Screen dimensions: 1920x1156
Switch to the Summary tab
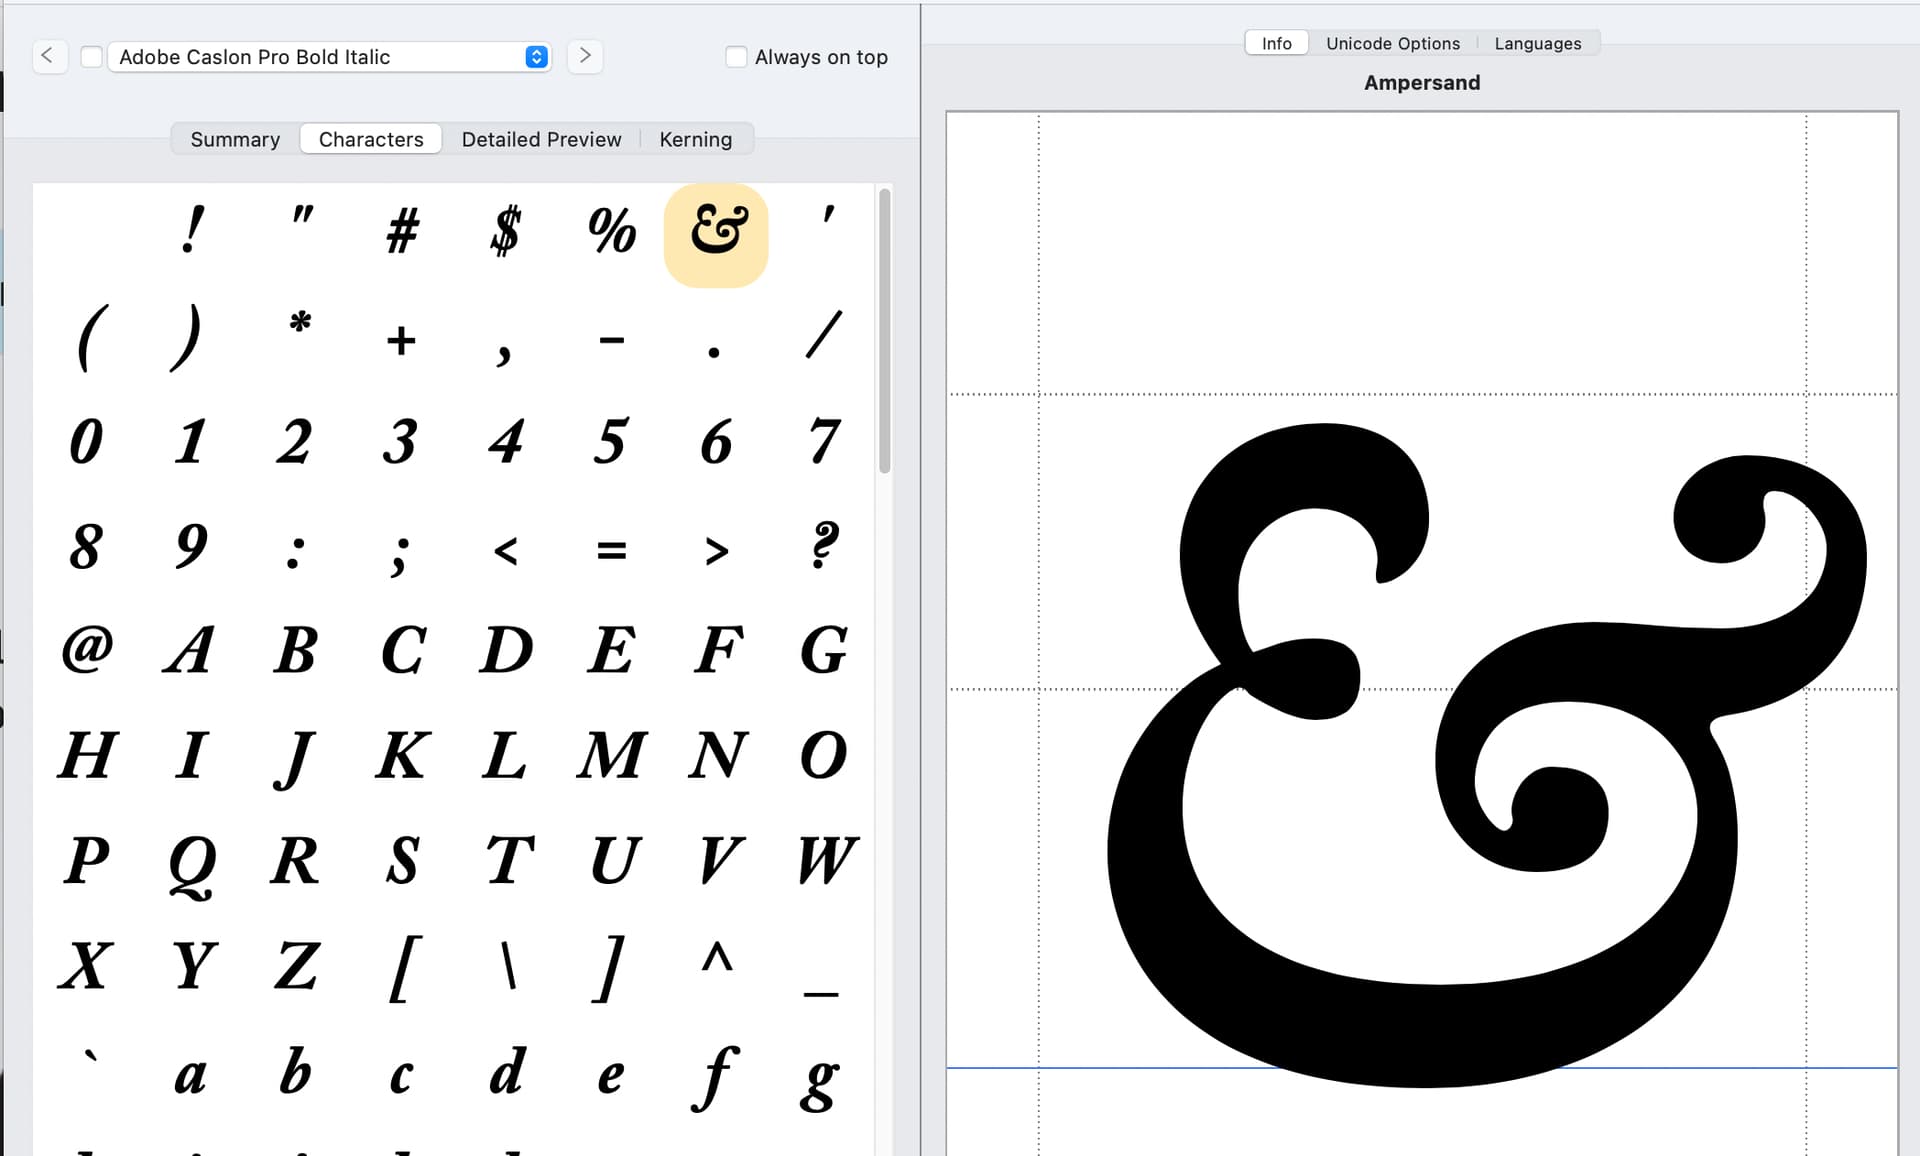pyautogui.click(x=235, y=139)
